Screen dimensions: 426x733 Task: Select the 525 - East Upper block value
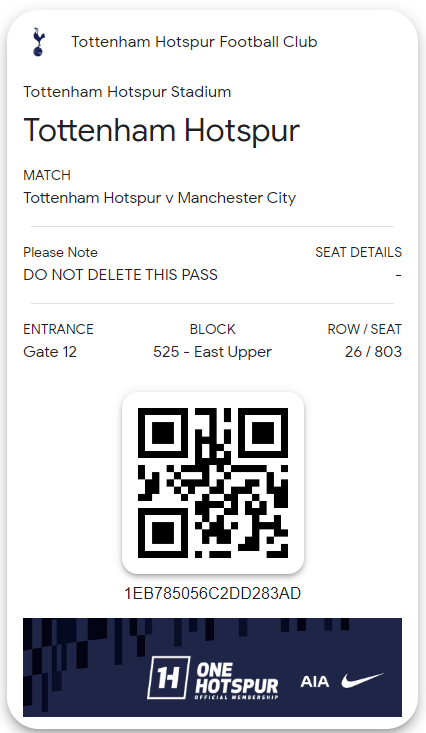(212, 352)
